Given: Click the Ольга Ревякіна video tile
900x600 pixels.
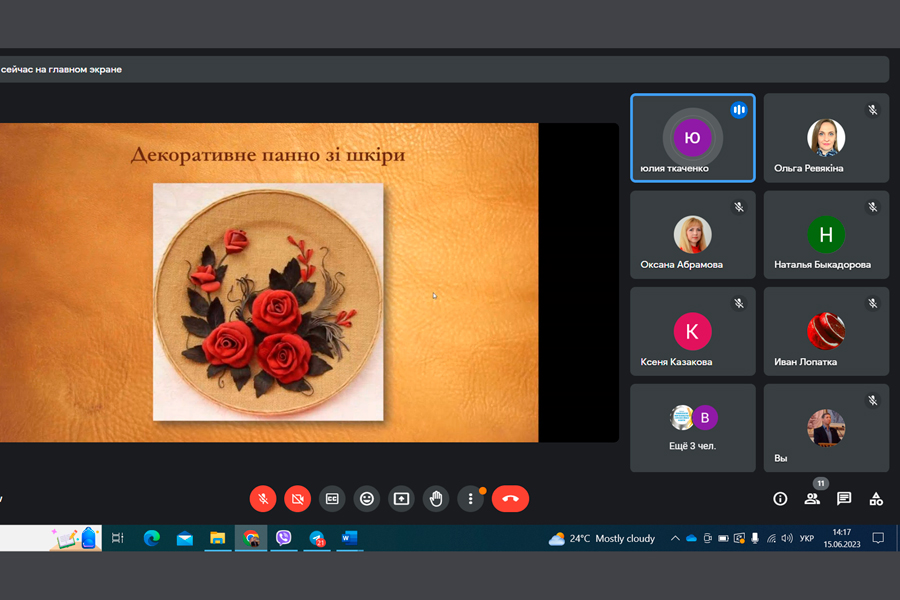Looking at the screenshot, I should [826, 138].
